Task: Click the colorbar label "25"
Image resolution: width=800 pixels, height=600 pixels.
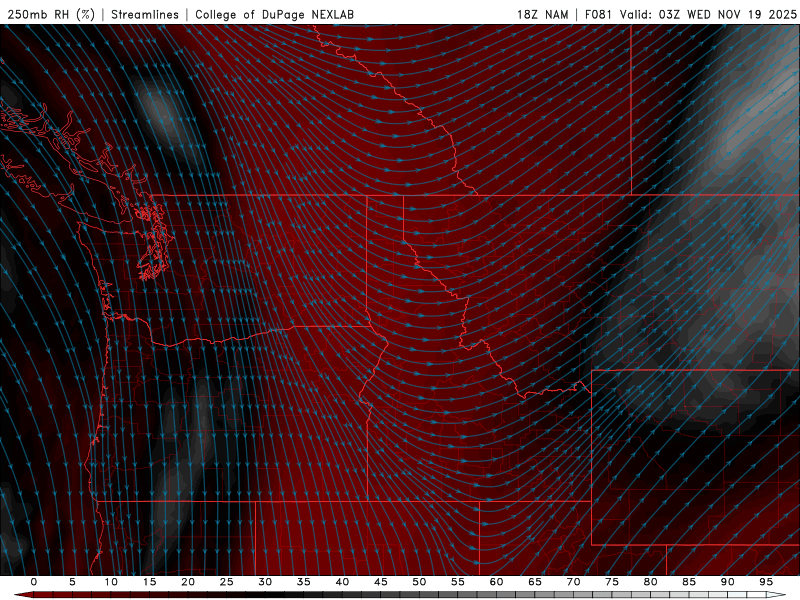Action: tap(227, 582)
